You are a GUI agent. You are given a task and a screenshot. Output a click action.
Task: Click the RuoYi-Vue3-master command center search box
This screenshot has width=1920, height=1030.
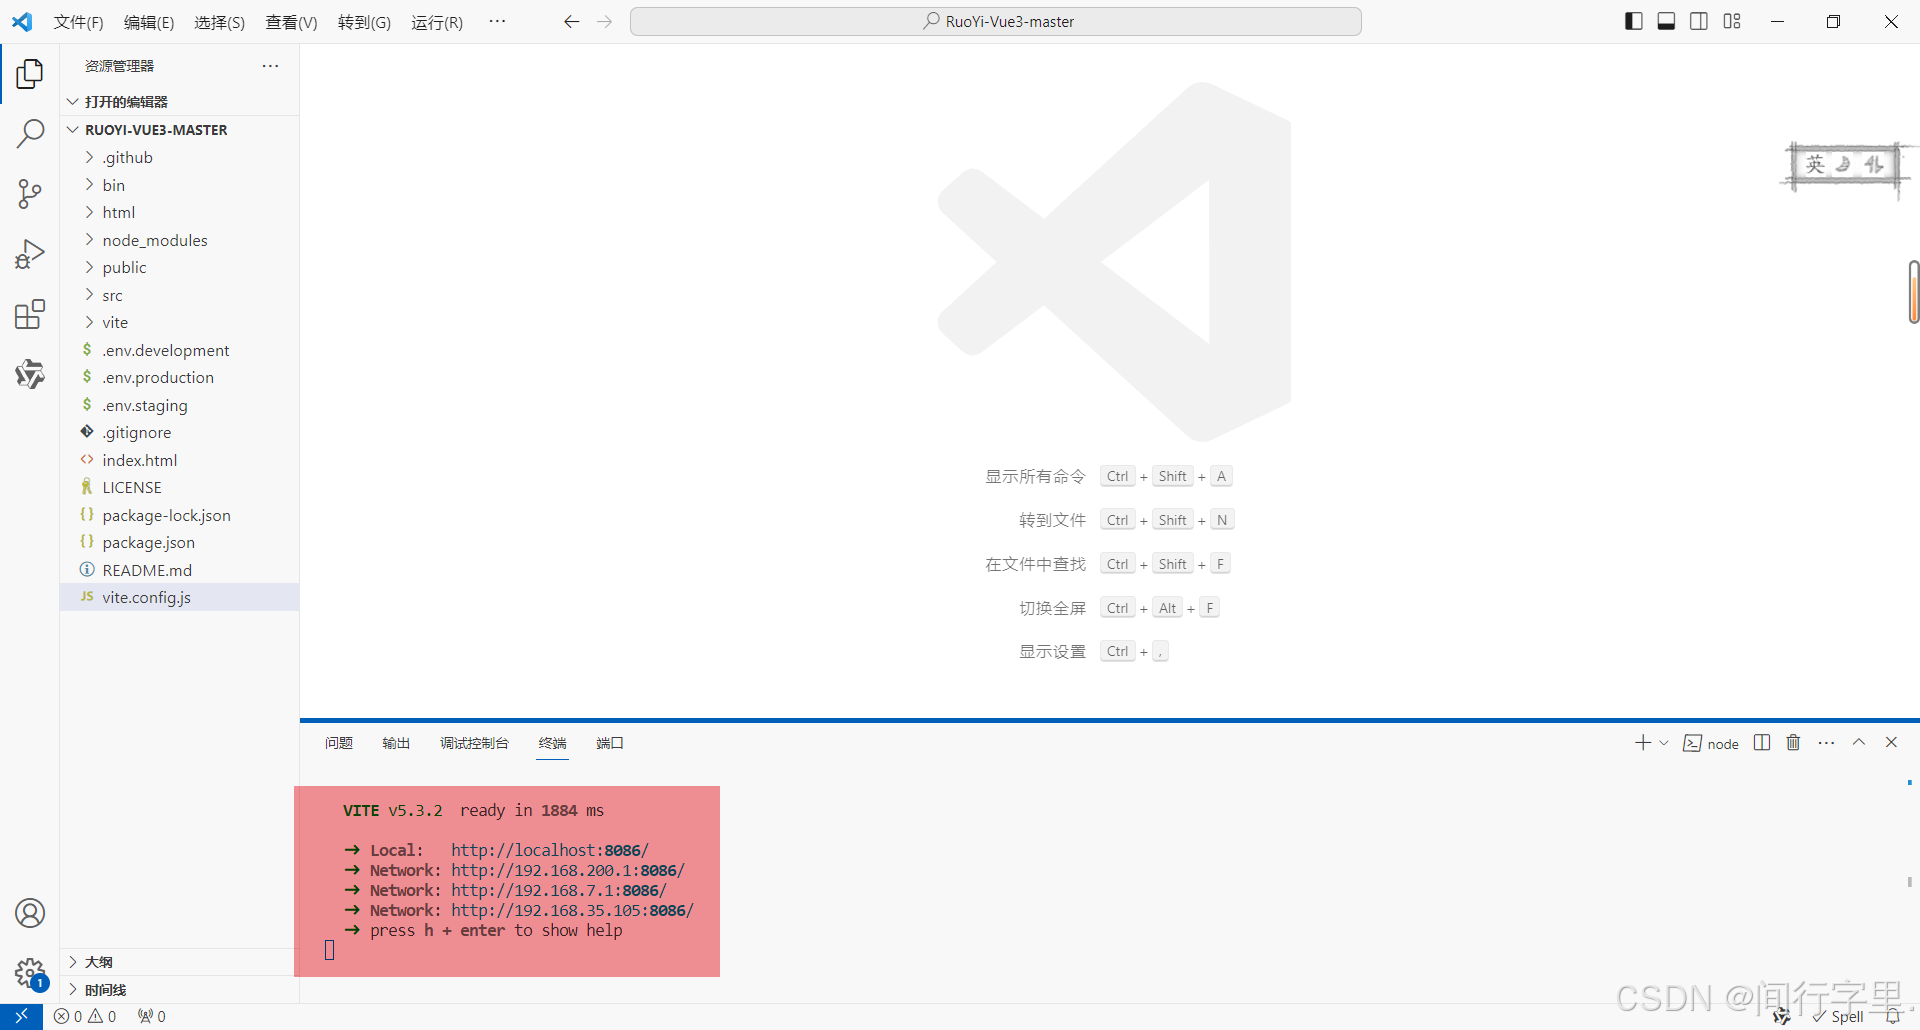coord(996,21)
